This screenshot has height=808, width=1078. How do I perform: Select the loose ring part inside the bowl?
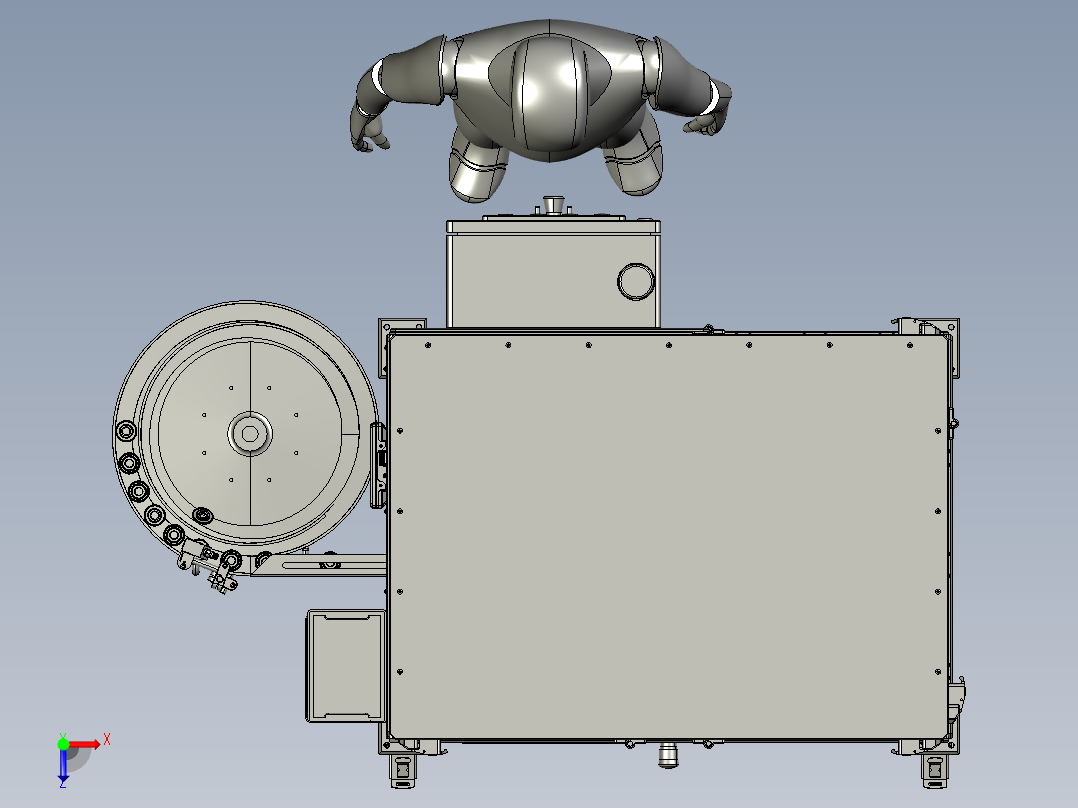click(x=202, y=515)
